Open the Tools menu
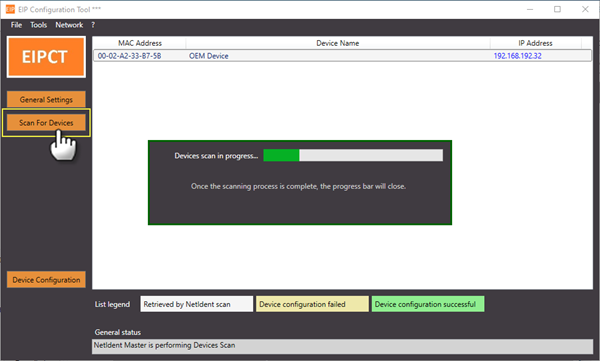The image size is (600, 361). (39, 25)
